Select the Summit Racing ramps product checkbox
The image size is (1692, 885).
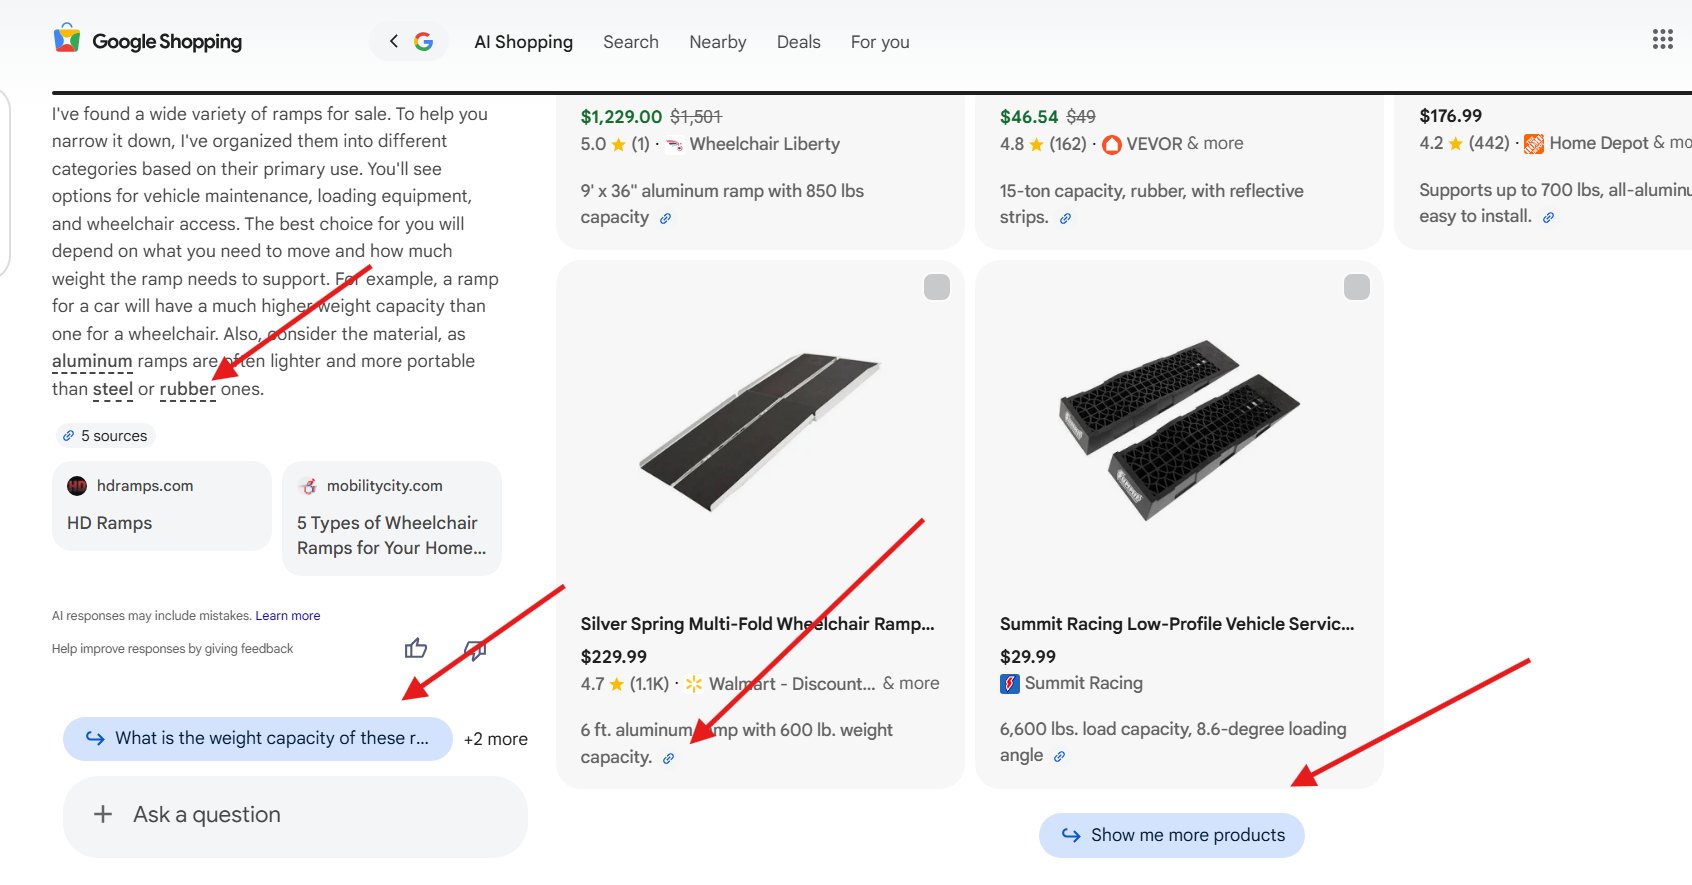click(x=1356, y=287)
